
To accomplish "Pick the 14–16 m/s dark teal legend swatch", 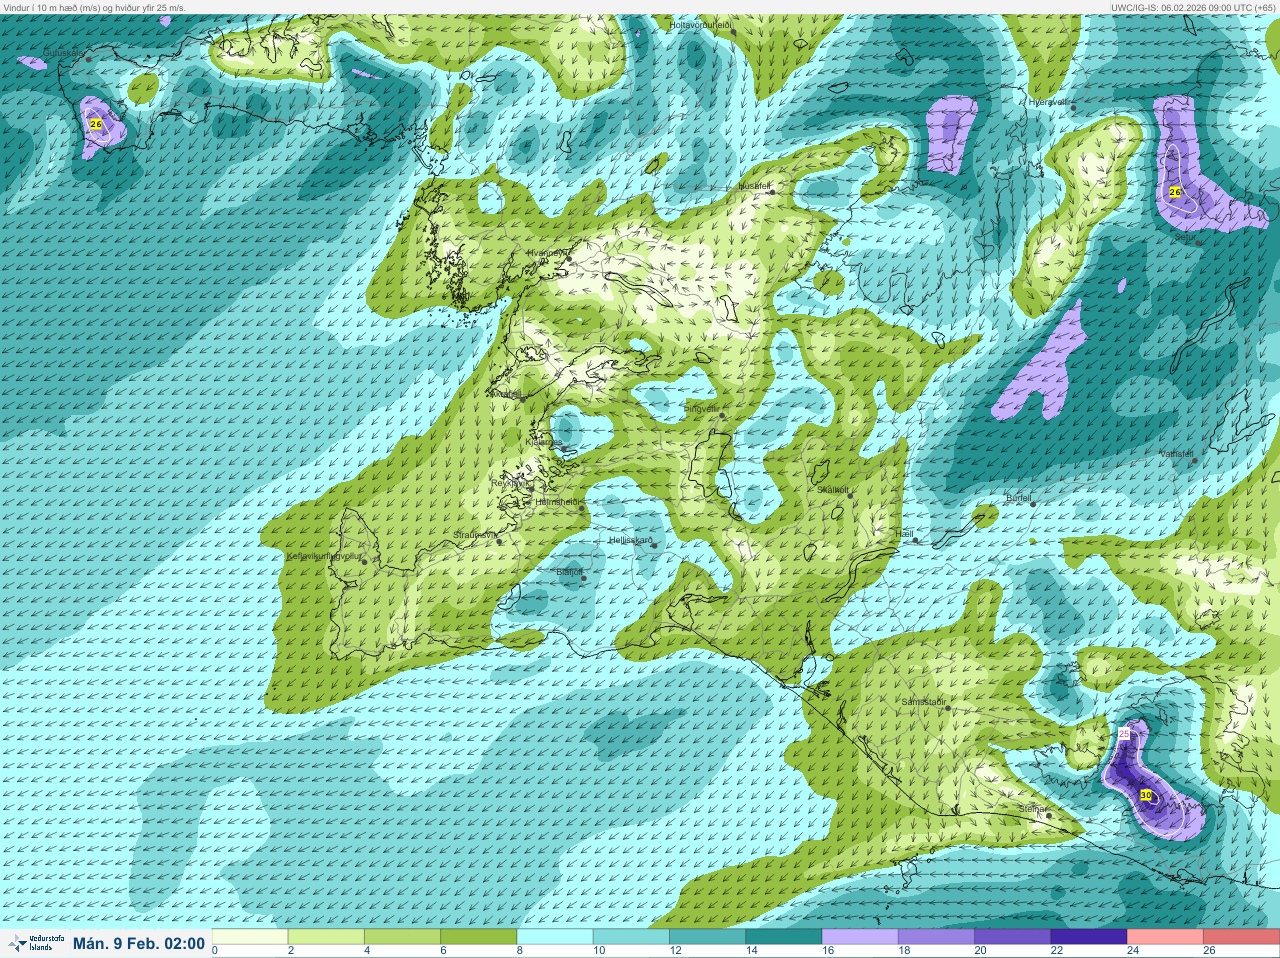I will click(783, 937).
